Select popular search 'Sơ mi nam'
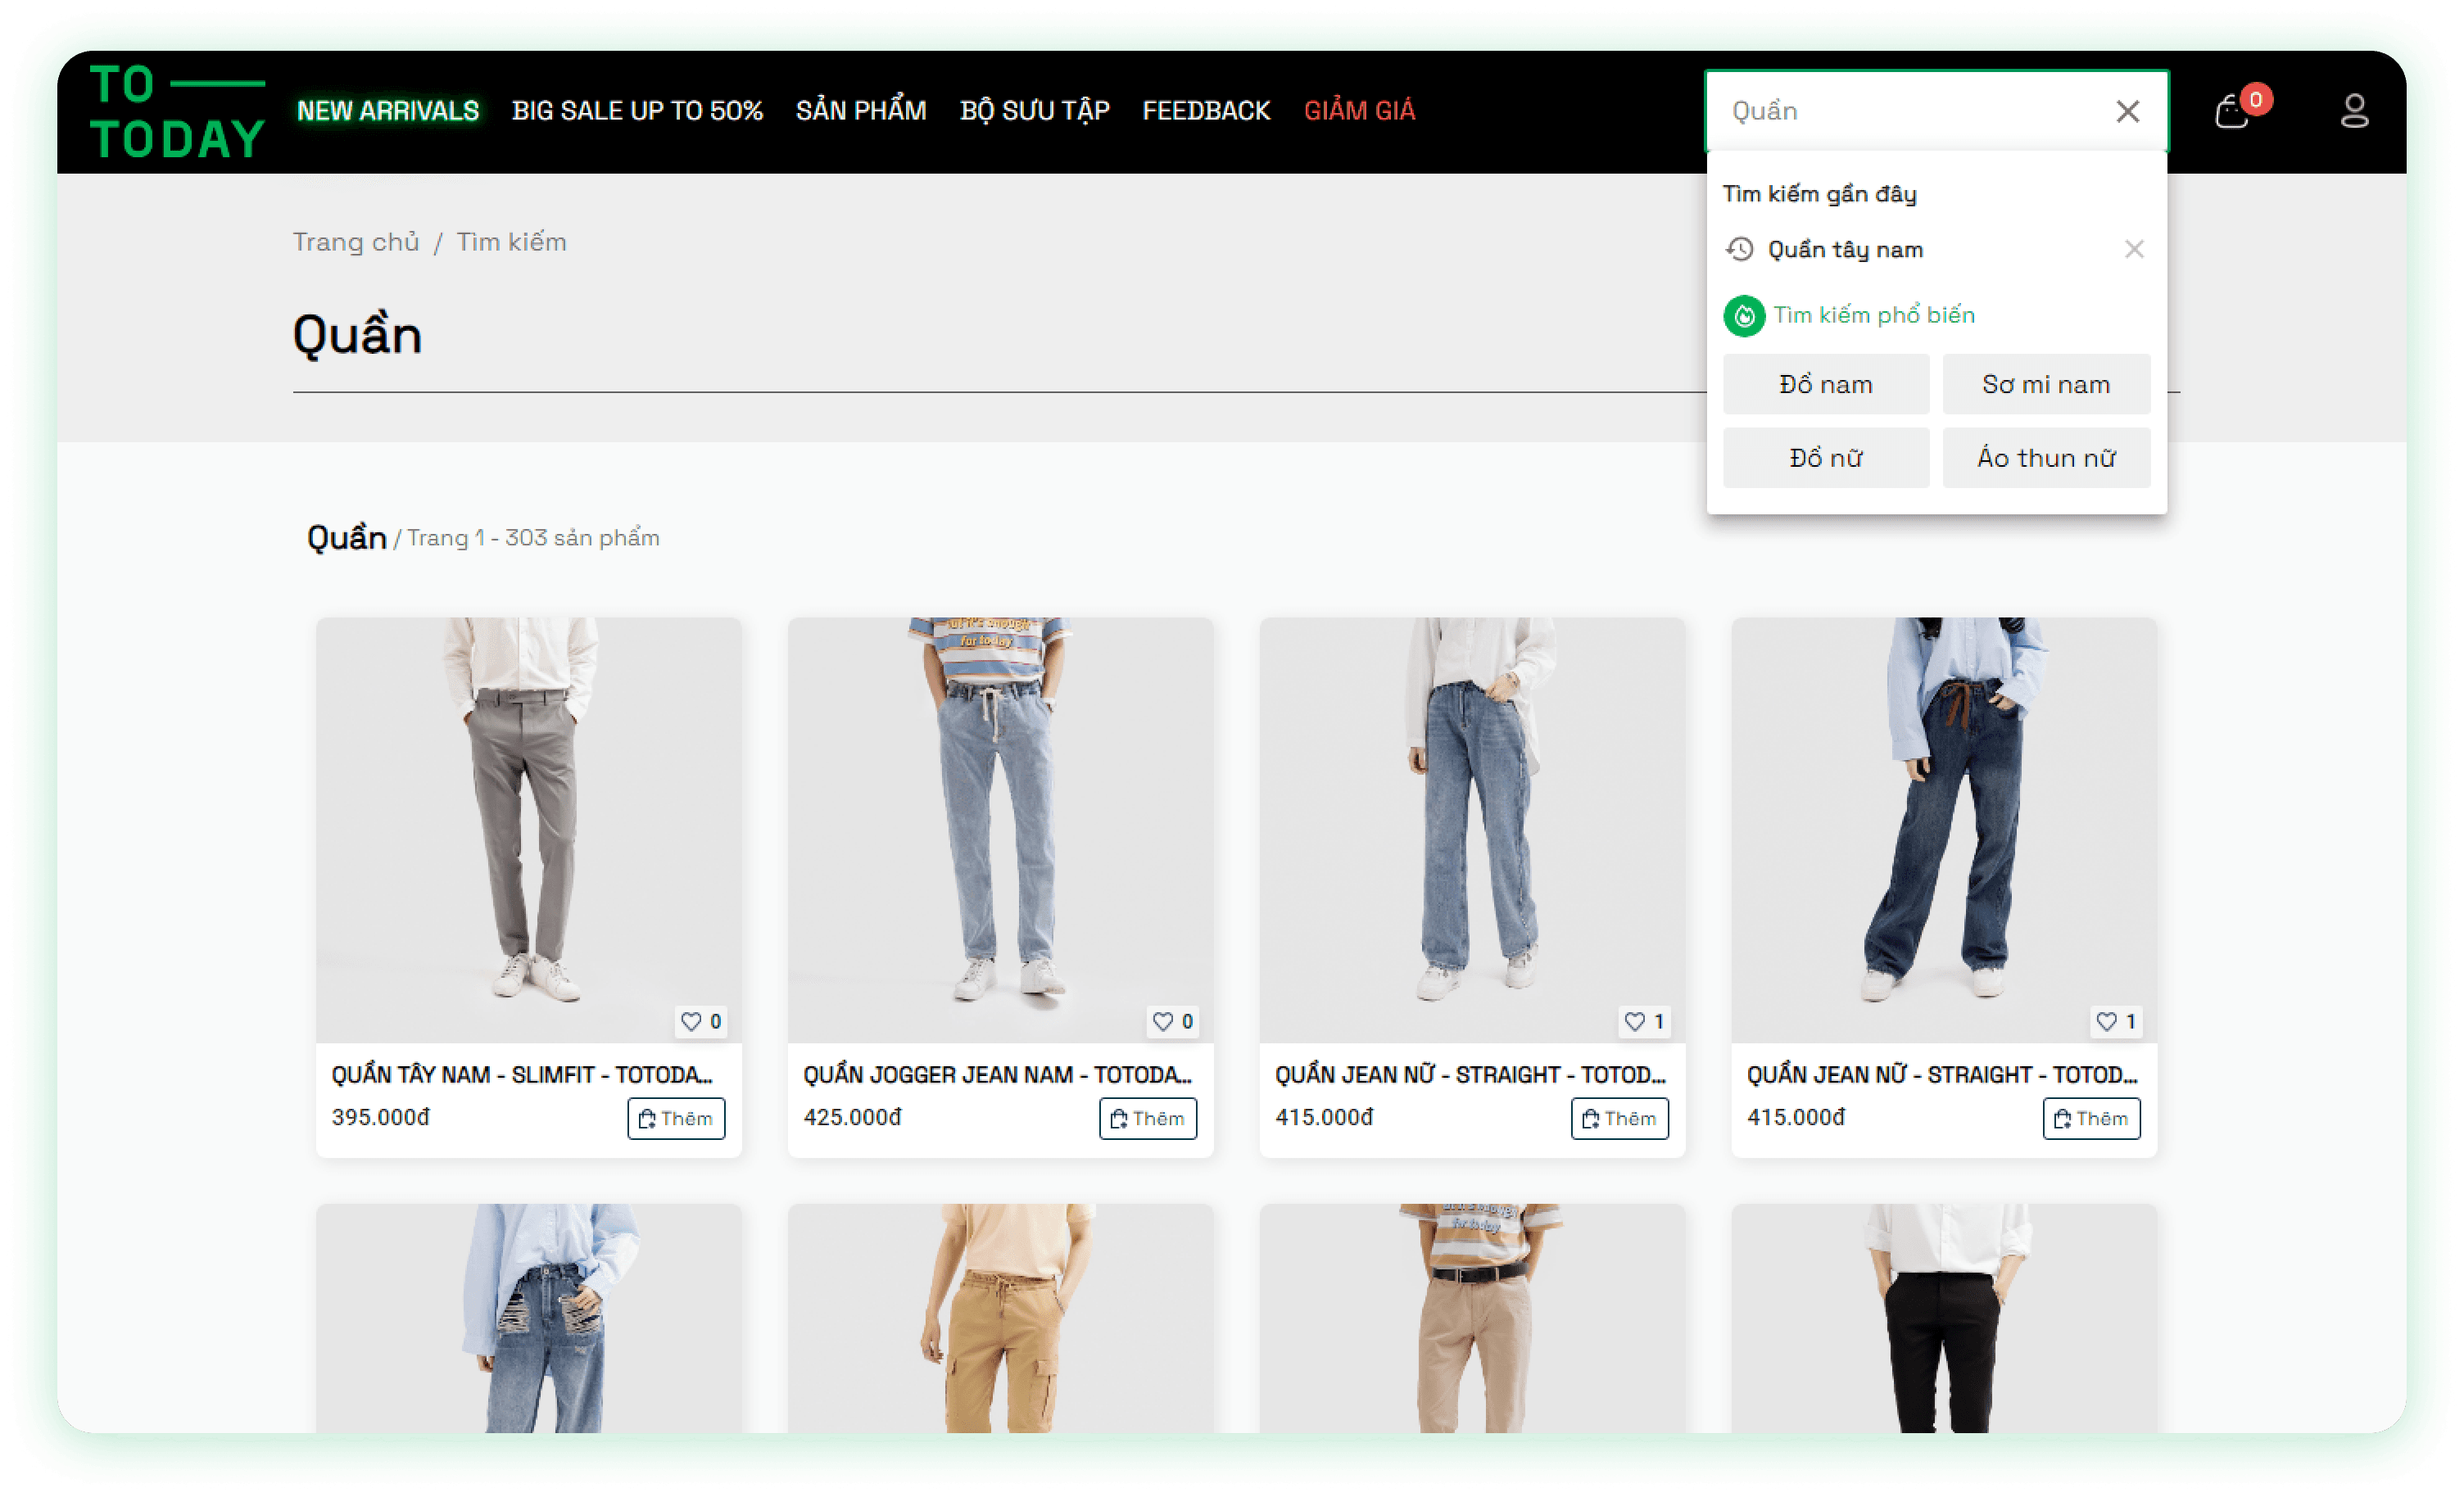 2046,384
